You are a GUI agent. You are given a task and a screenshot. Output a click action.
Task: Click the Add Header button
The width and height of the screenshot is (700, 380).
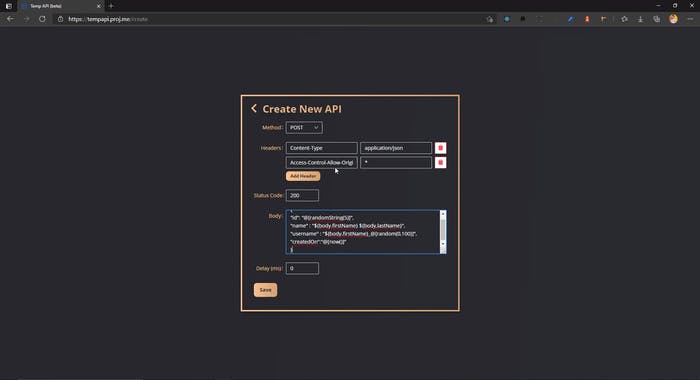coord(303,176)
